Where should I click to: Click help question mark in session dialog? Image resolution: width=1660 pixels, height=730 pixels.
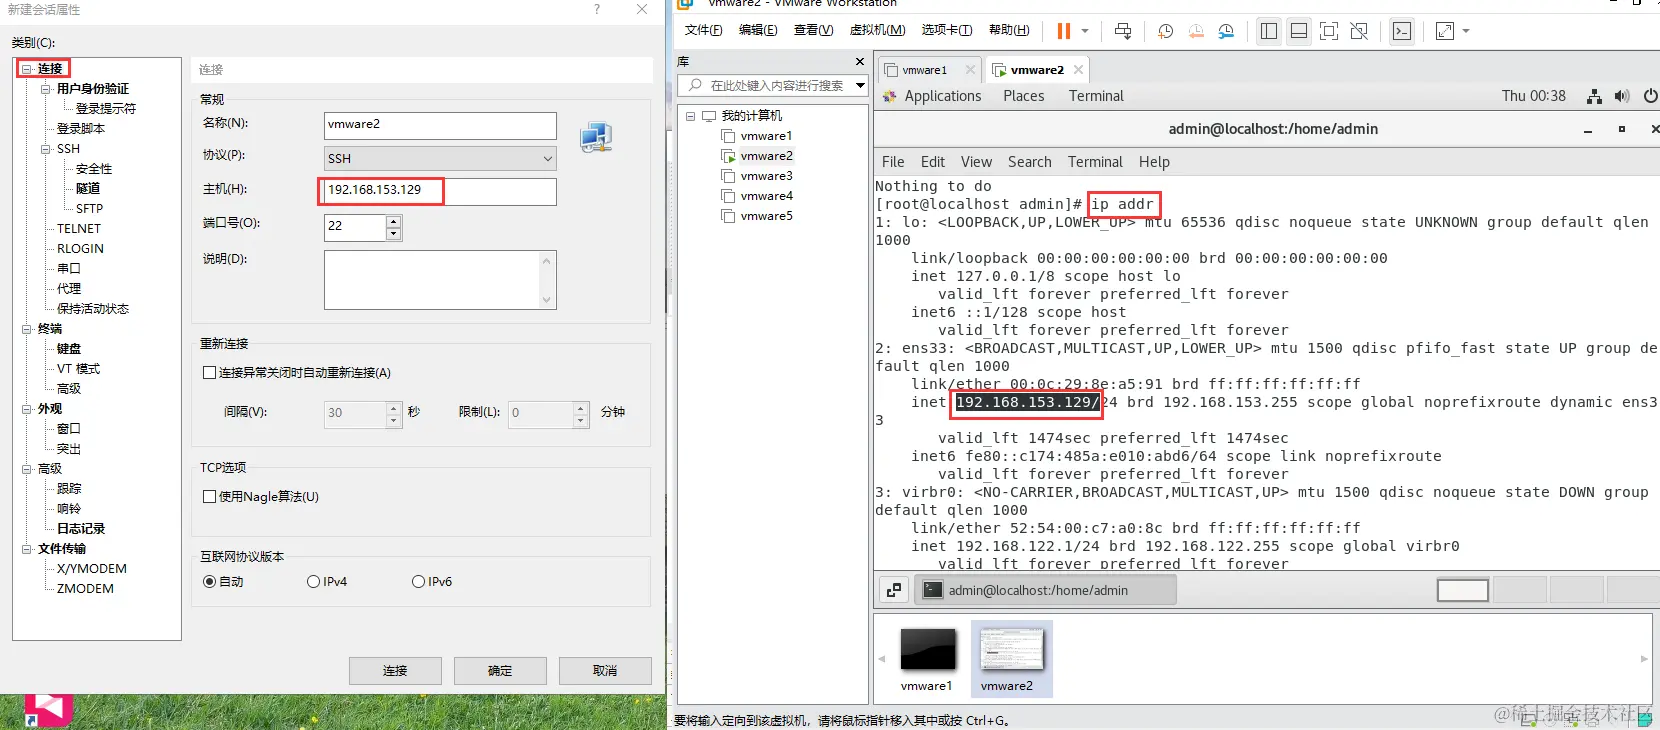[x=597, y=9]
